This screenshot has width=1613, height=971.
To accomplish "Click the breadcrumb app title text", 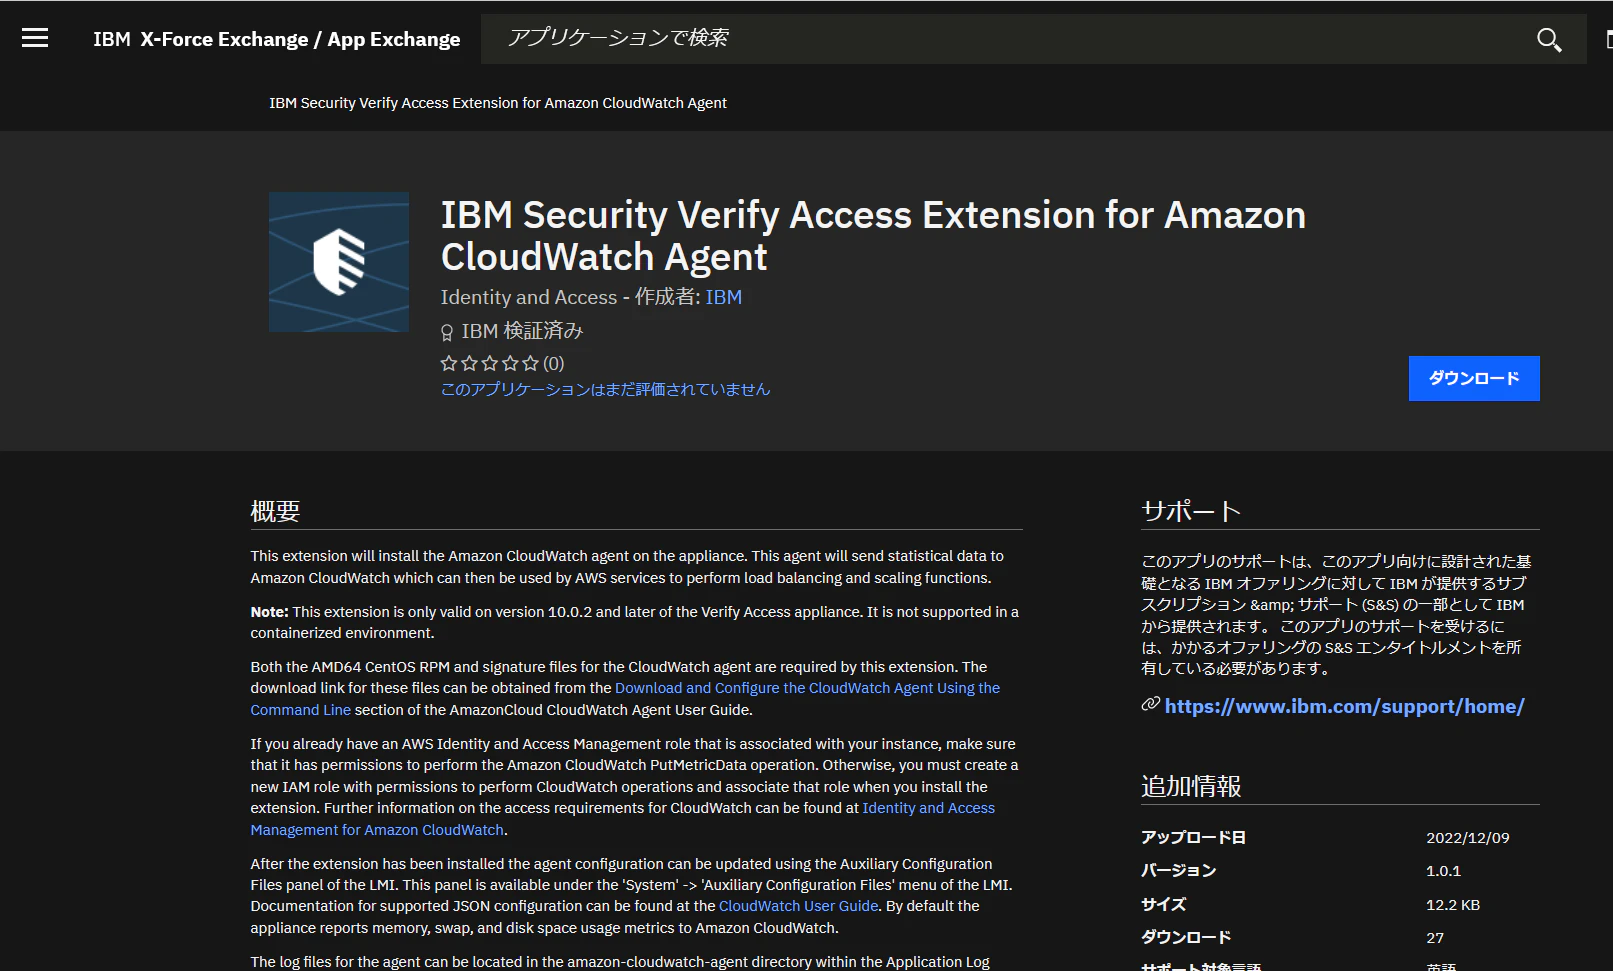I will pyautogui.click(x=498, y=103).
